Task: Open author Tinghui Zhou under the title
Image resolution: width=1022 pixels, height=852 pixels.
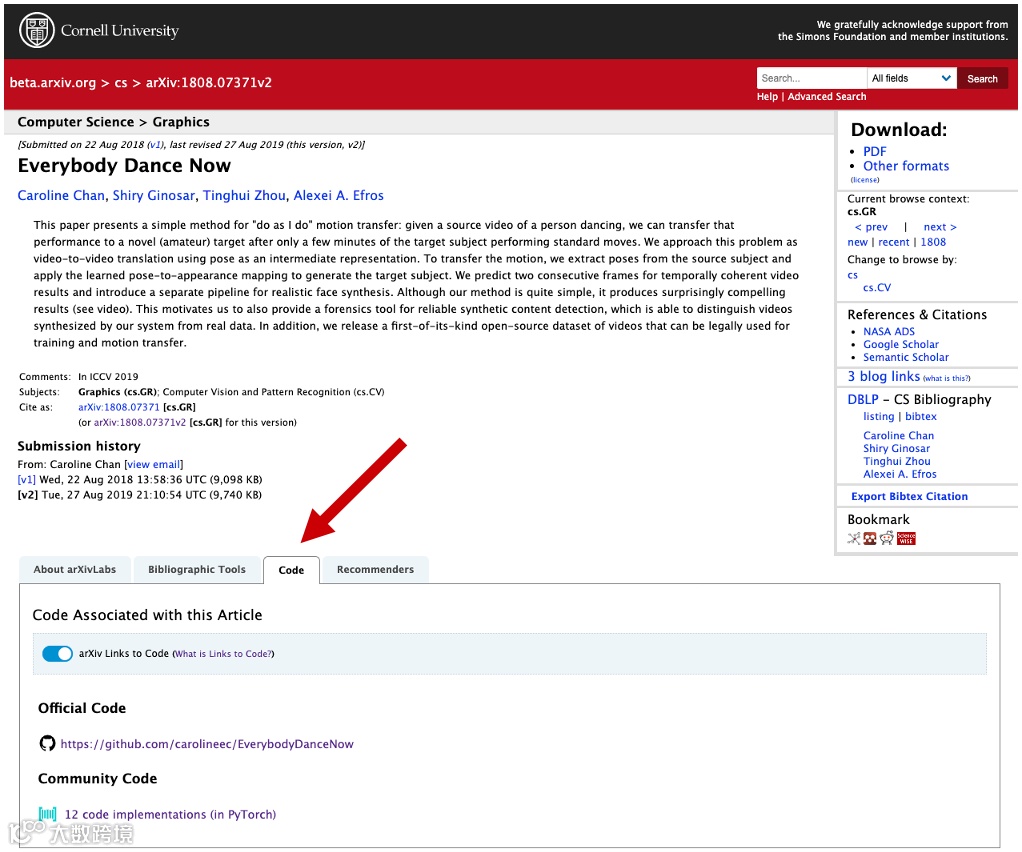Action: pyautogui.click(x=244, y=196)
